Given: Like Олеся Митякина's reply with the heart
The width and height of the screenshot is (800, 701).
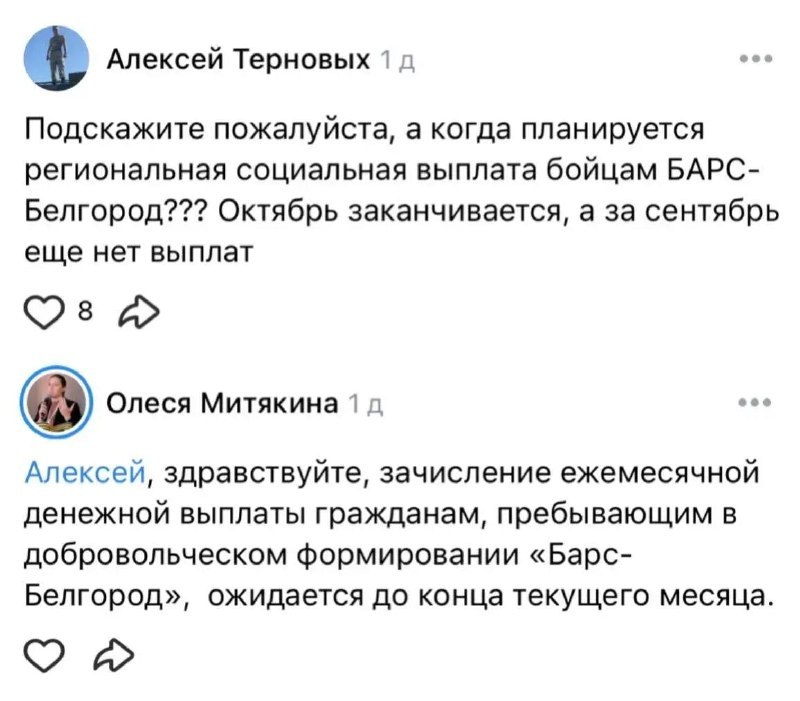Looking at the screenshot, I should 44,655.
